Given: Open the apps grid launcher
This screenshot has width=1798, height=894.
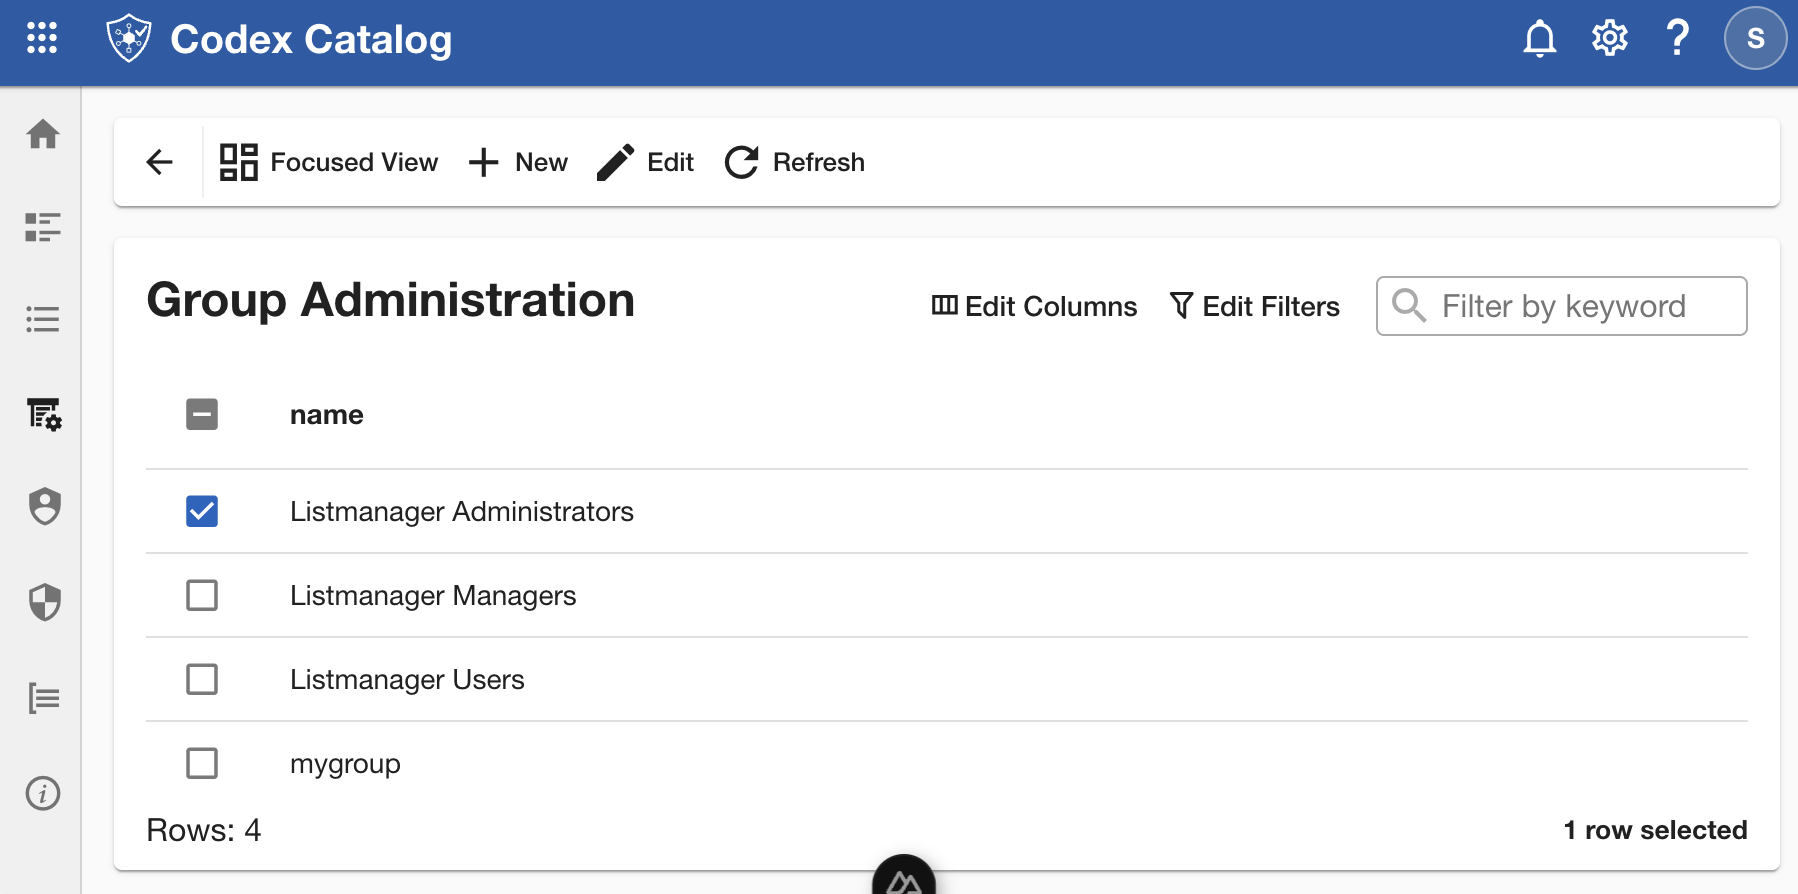Looking at the screenshot, I should 42,38.
